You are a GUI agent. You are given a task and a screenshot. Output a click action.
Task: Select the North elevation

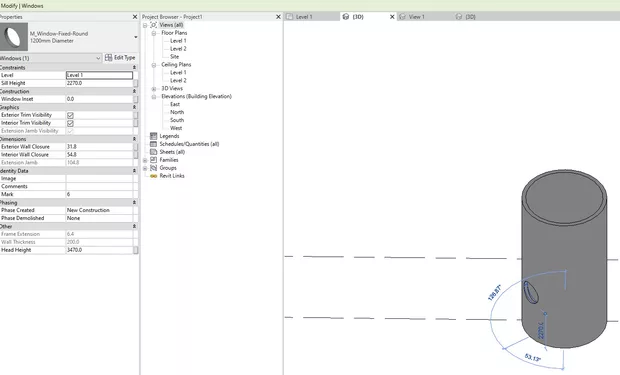tap(177, 112)
